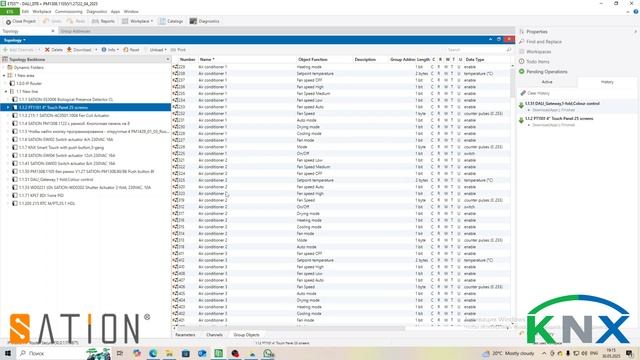Close the Topology tab with its X
The width and height of the screenshot is (640, 360).
[x=53, y=31]
